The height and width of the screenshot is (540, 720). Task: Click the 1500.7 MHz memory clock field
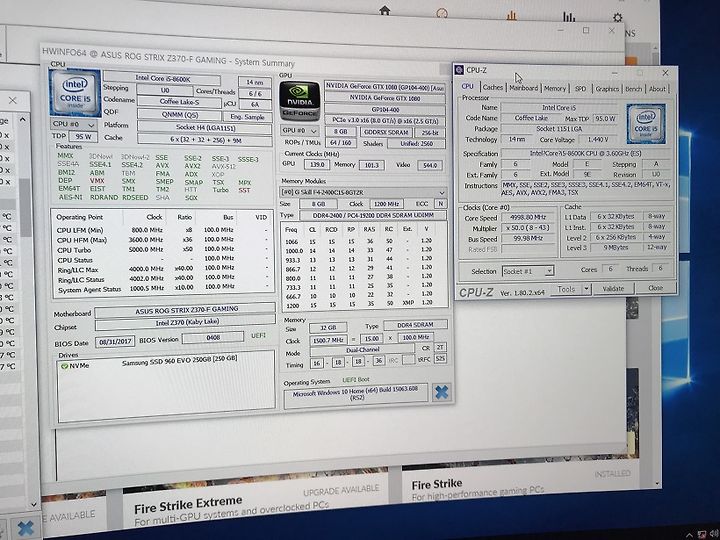[328, 340]
